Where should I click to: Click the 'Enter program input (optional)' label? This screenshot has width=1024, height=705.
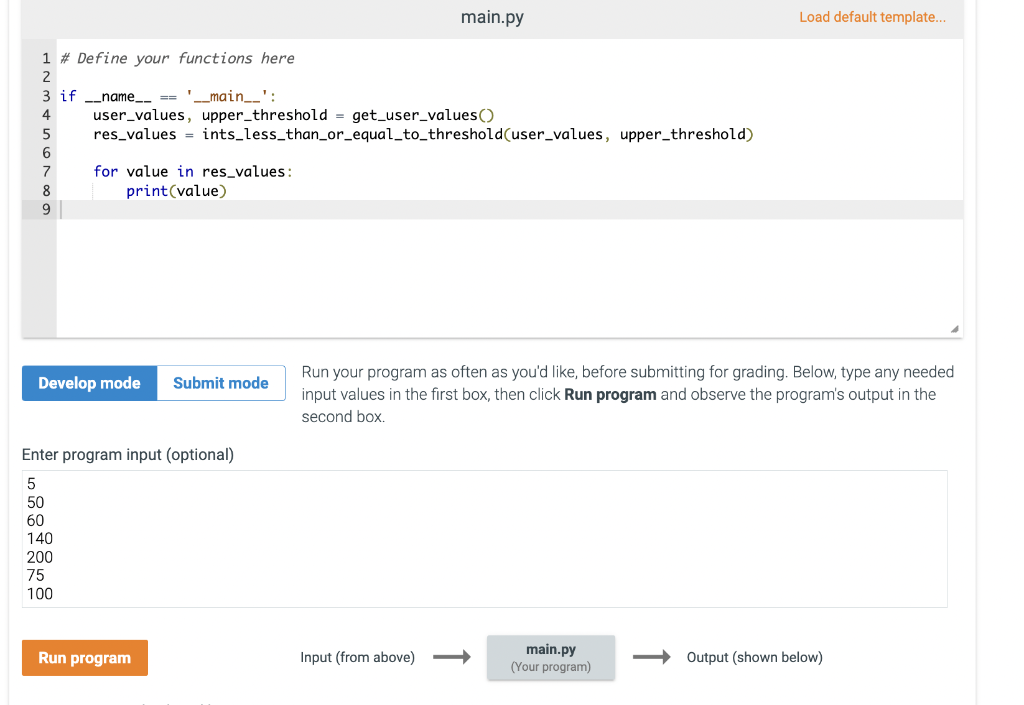tap(128, 454)
